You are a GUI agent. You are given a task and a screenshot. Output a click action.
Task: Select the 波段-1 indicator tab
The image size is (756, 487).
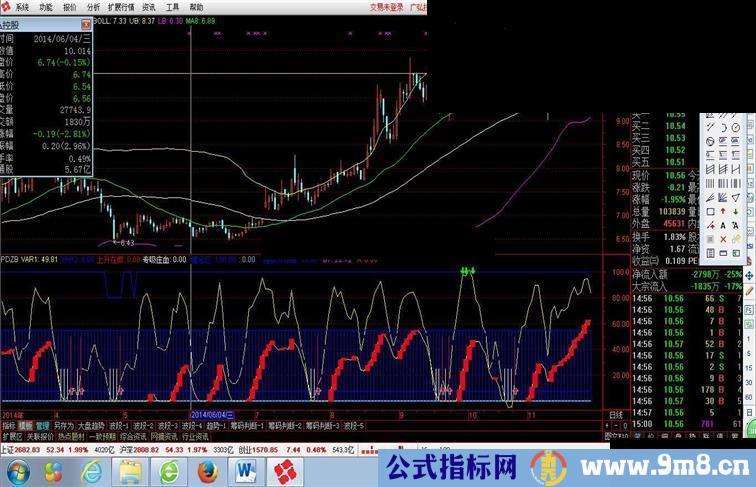tap(119, 425)
